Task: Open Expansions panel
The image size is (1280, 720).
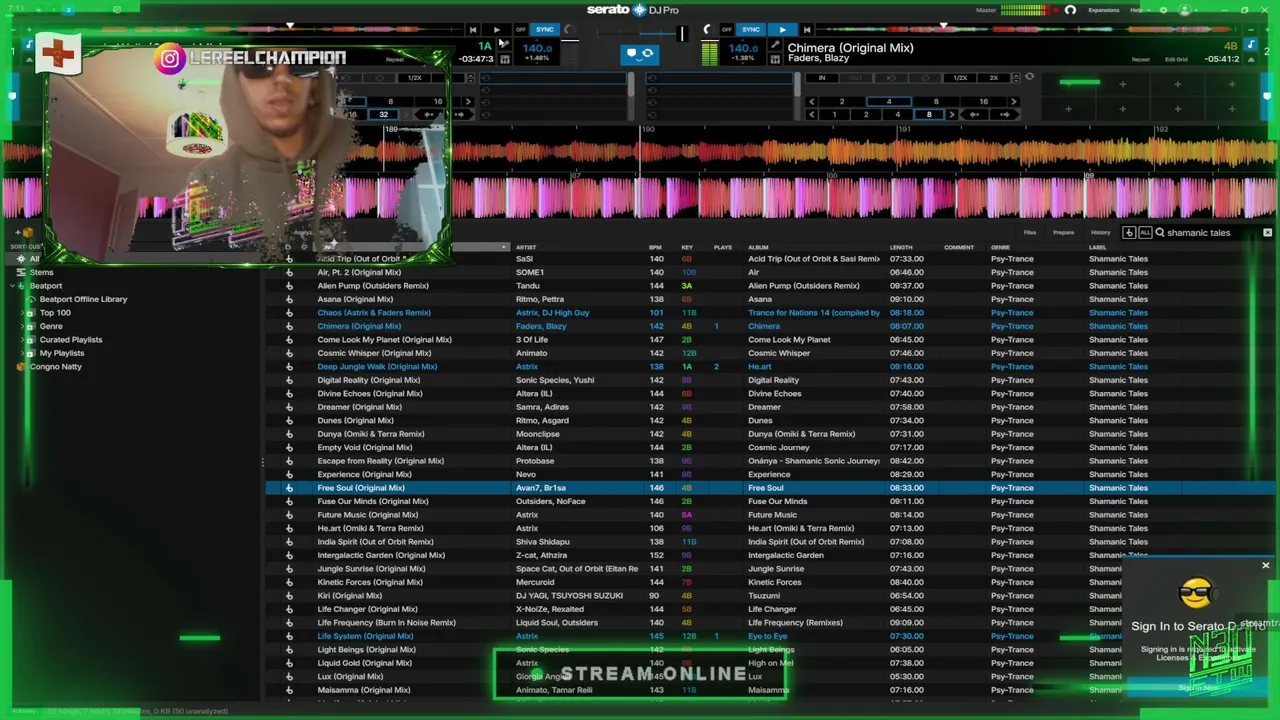Action: tap(1103, 10)
